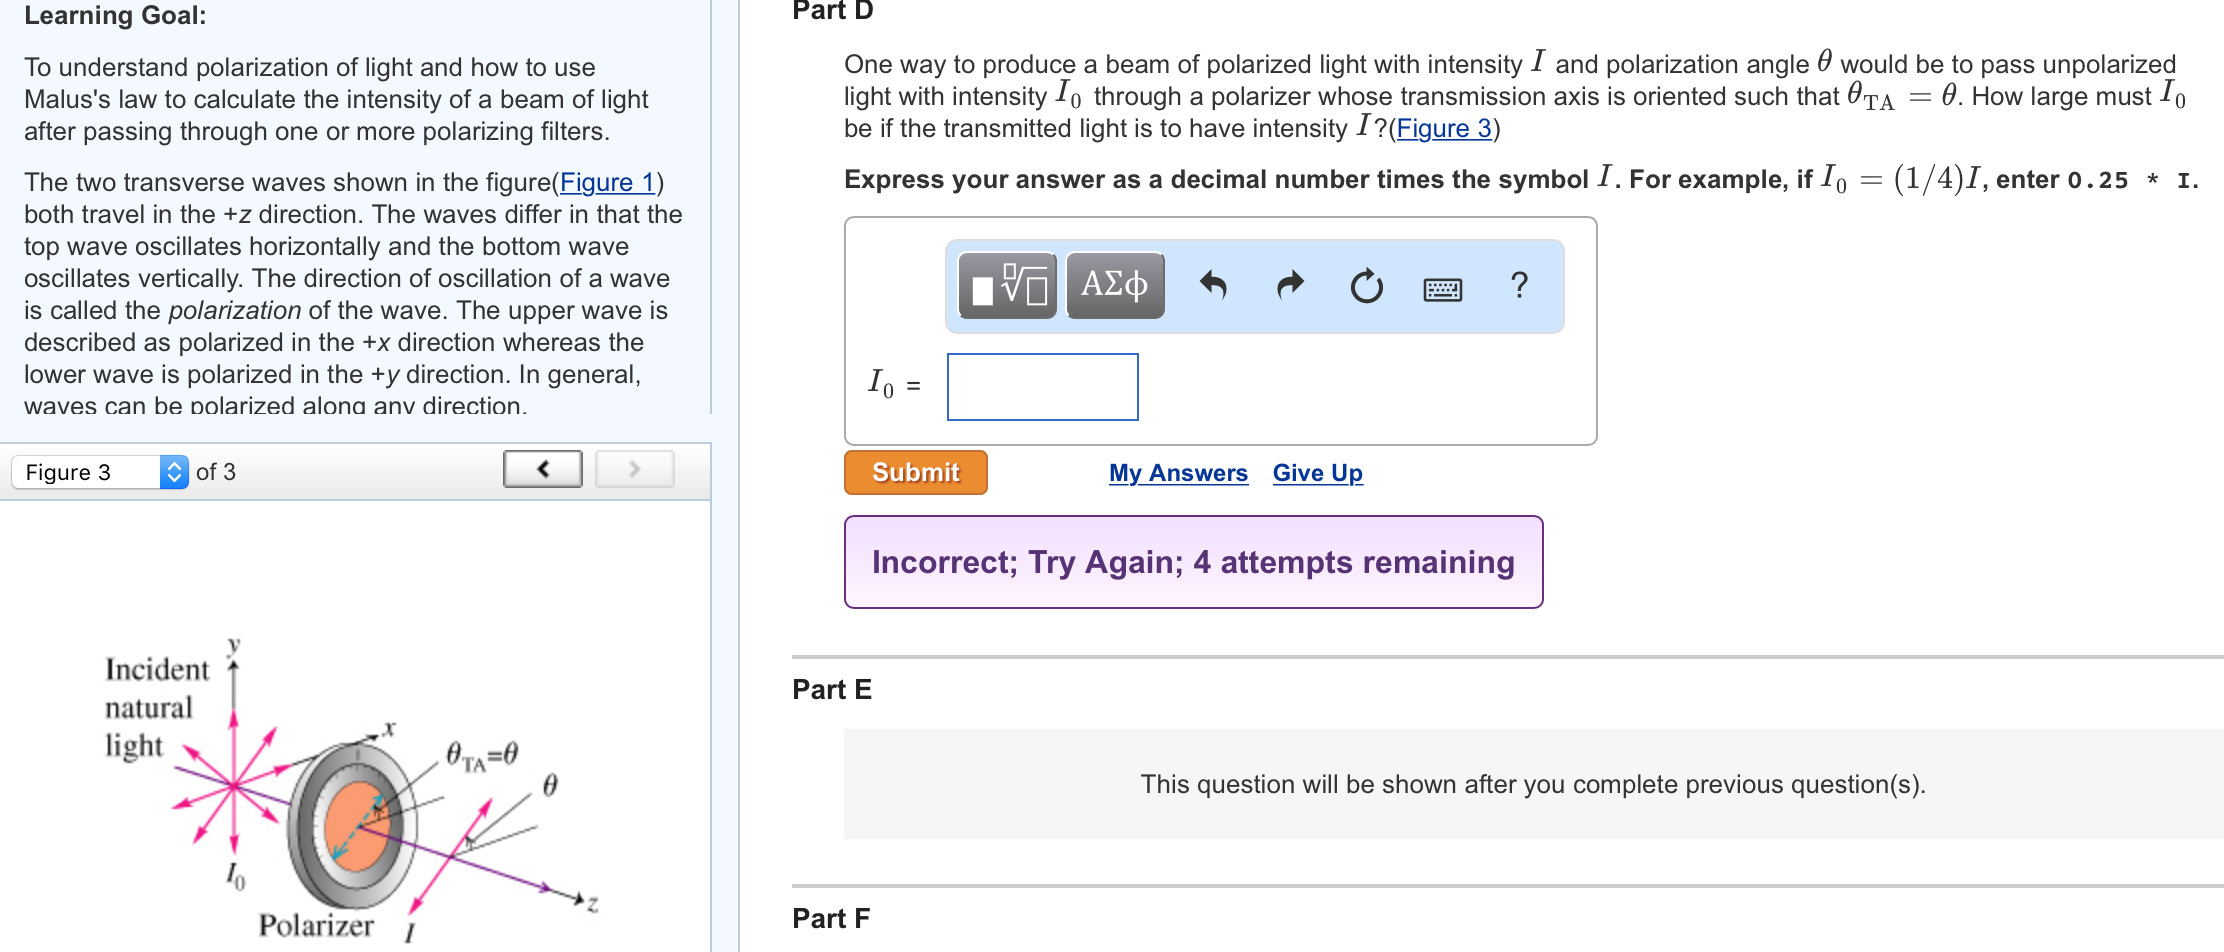Open the Figure 3 selector dropdown

pos(100,472)
